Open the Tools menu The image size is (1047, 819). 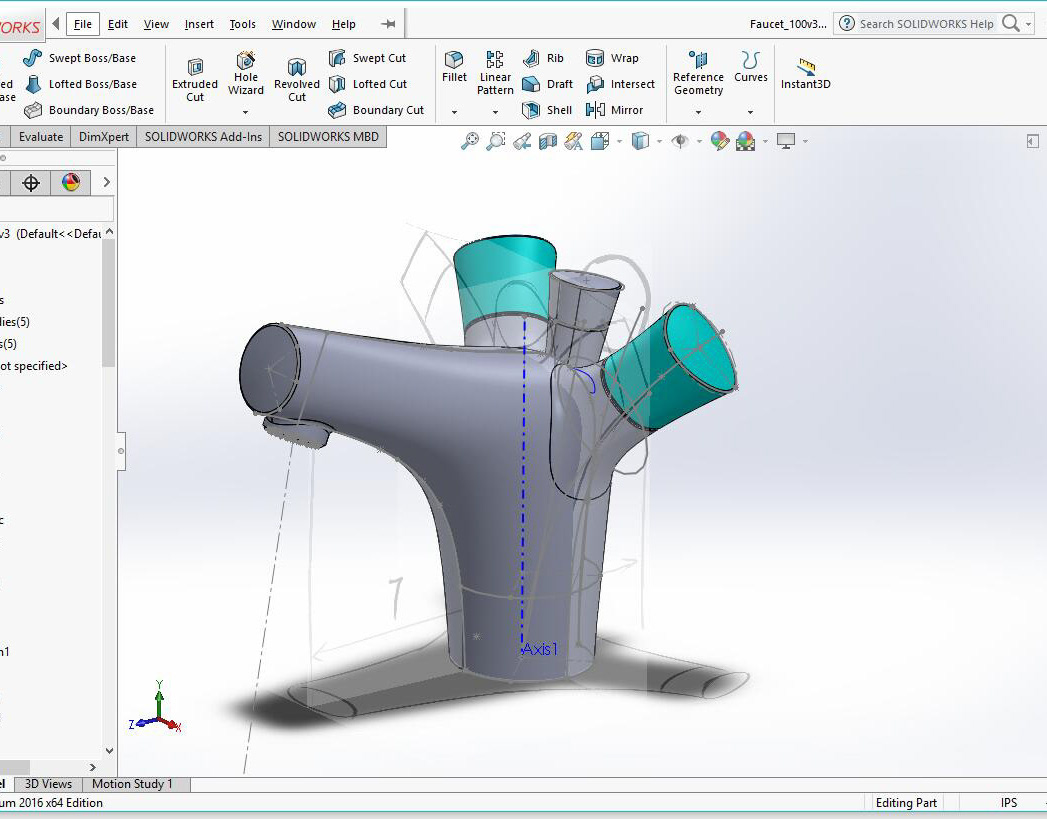(x=242, y=24)
